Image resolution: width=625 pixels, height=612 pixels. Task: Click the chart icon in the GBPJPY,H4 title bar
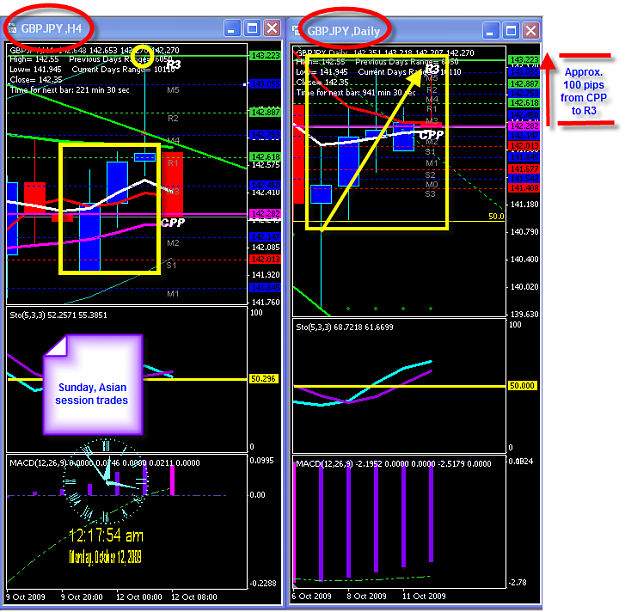[12, 28]
